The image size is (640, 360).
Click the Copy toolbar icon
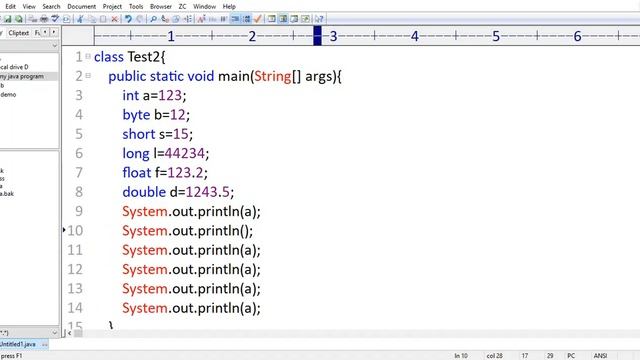click(x=92, y=19)
